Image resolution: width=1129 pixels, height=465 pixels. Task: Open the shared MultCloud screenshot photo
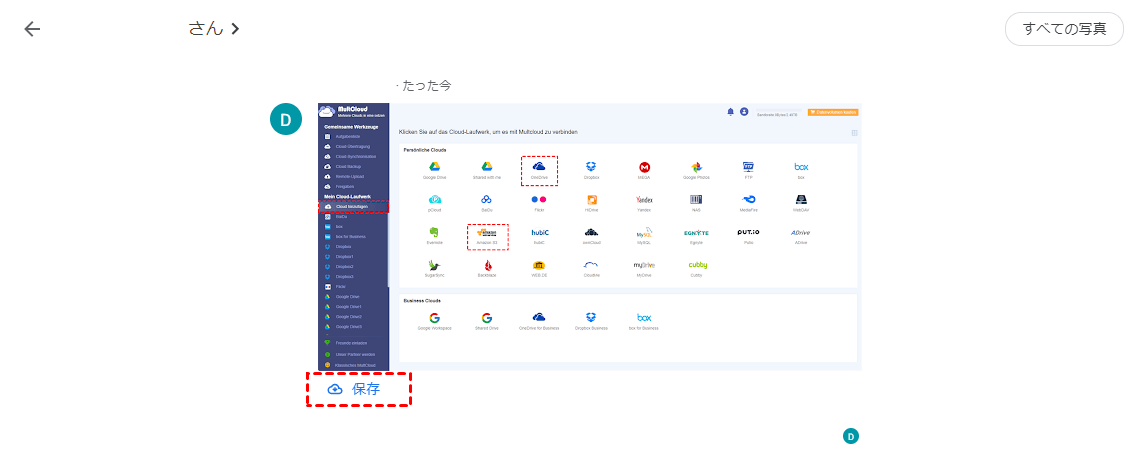pyautogui.click(x=589, y=237)
